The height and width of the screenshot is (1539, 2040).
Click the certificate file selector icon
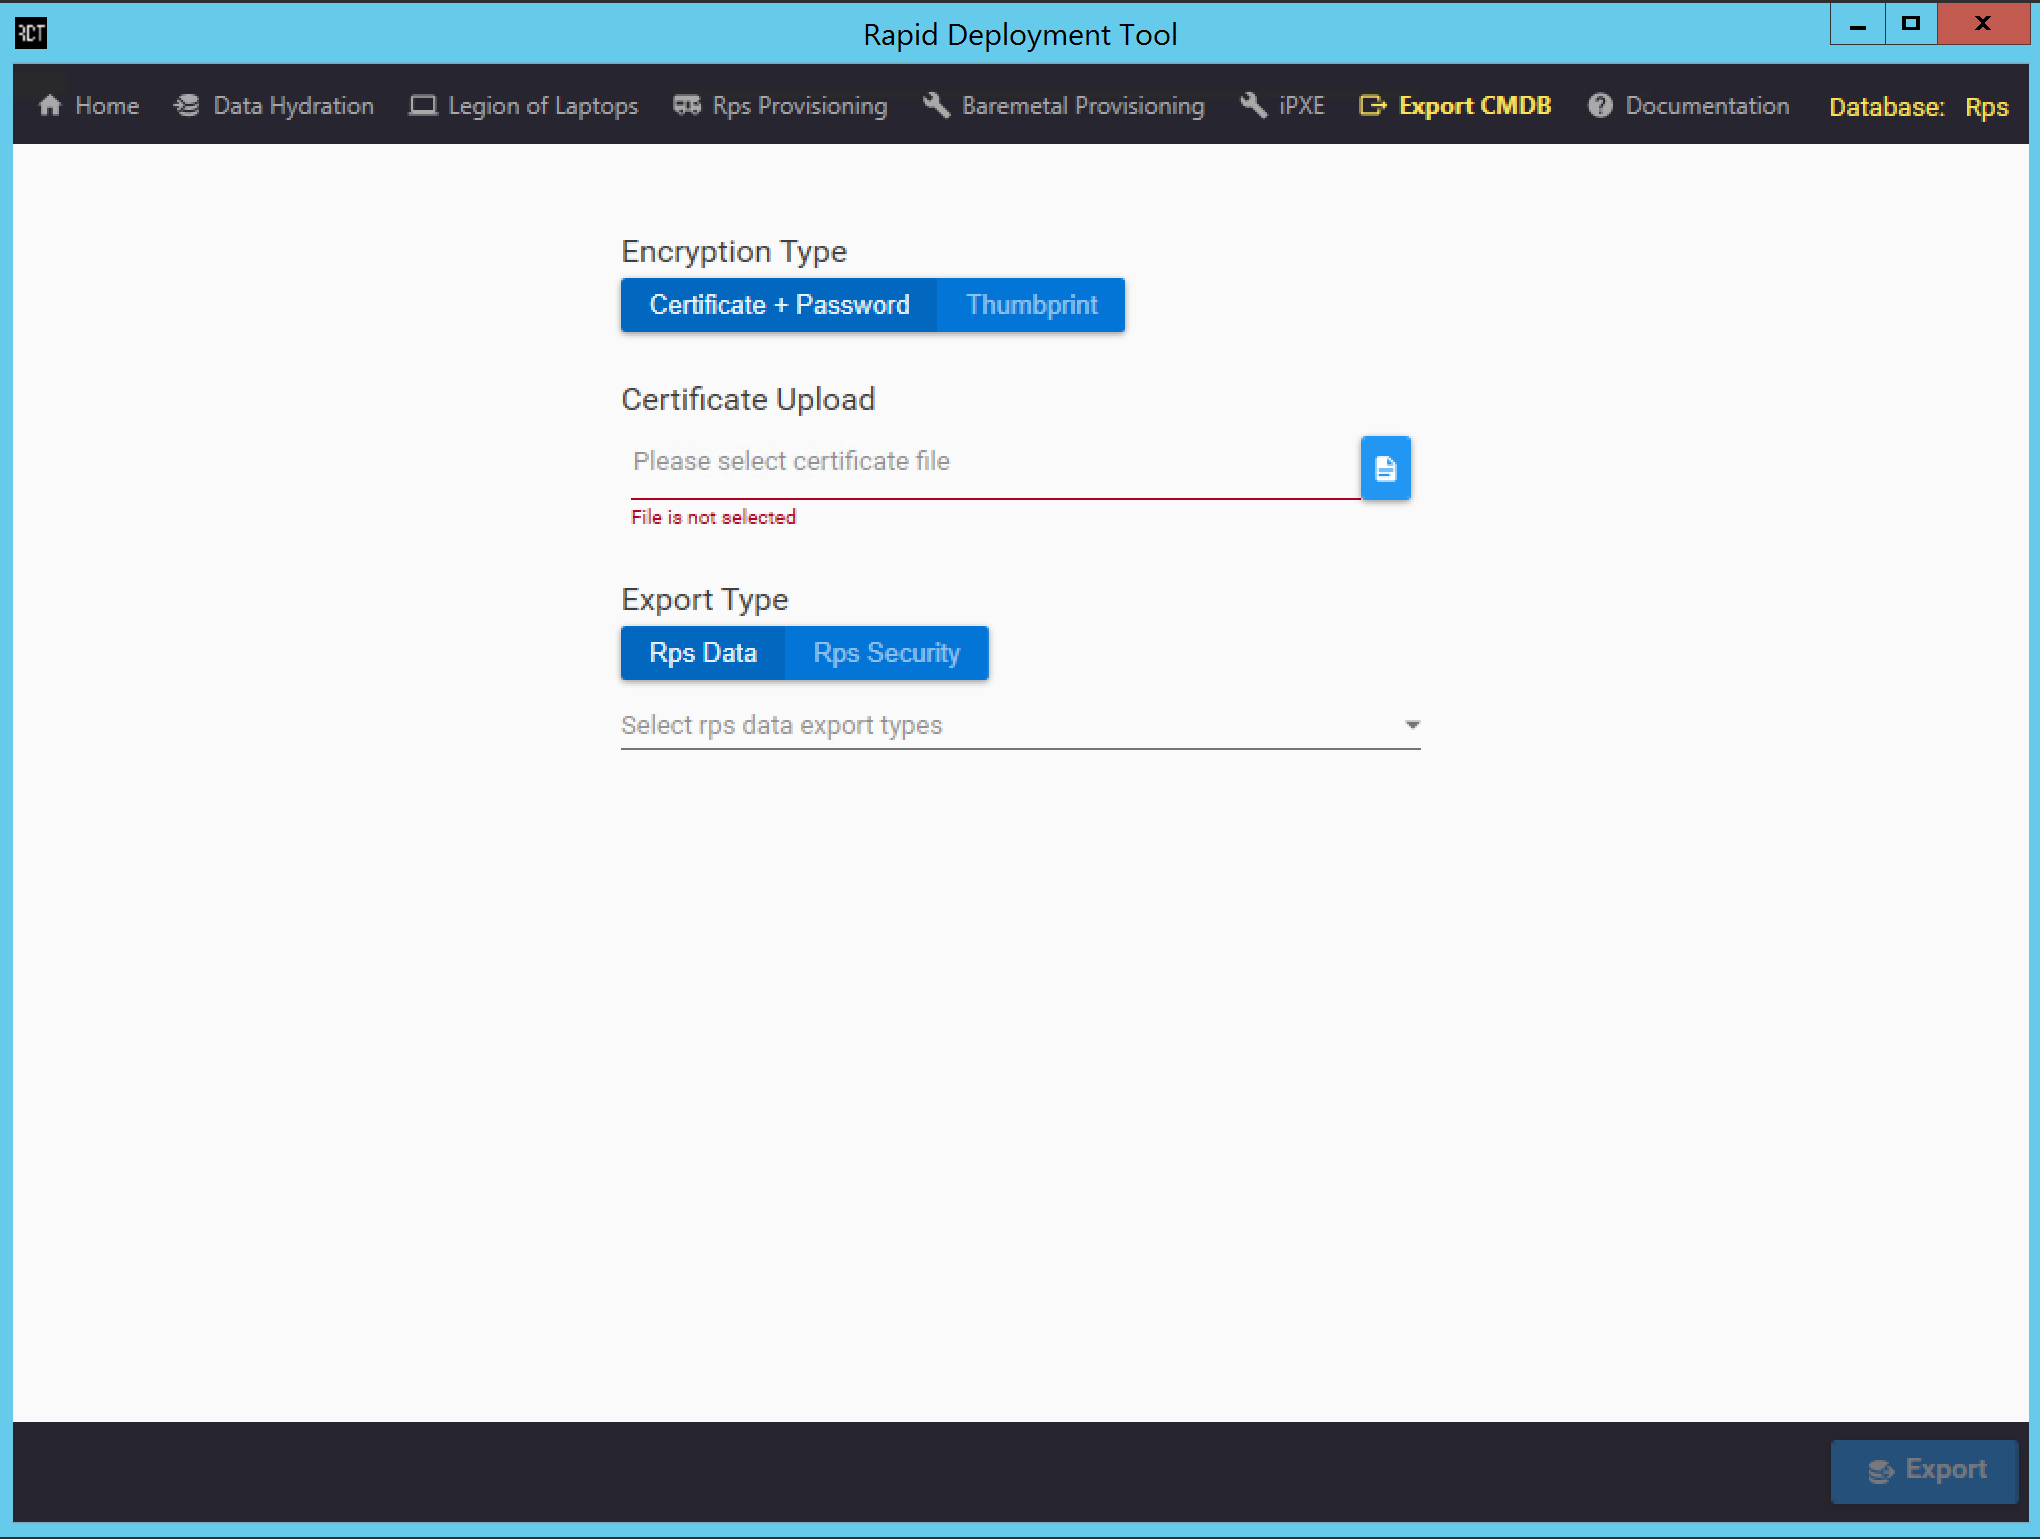[x=1387, y=469]
